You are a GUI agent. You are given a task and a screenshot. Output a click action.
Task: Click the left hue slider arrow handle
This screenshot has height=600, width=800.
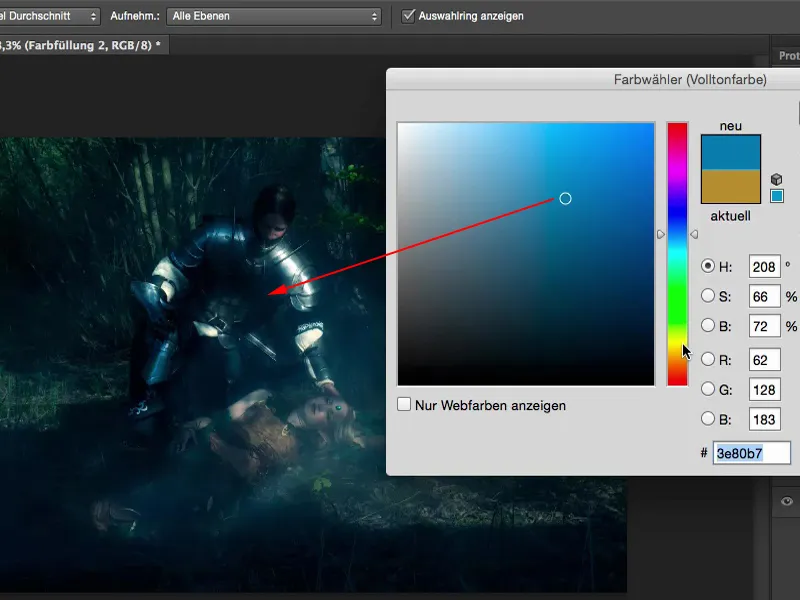click(661, 234)
